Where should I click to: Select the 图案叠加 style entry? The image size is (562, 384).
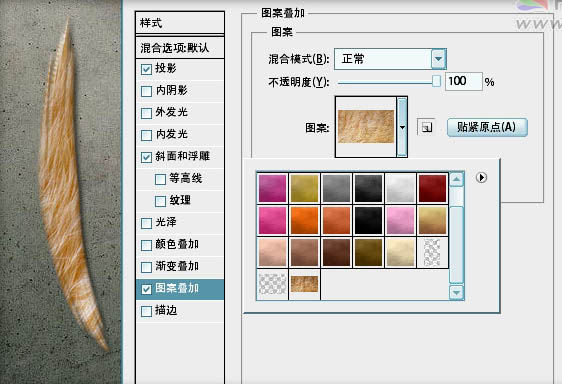click(x=180, y=289)
